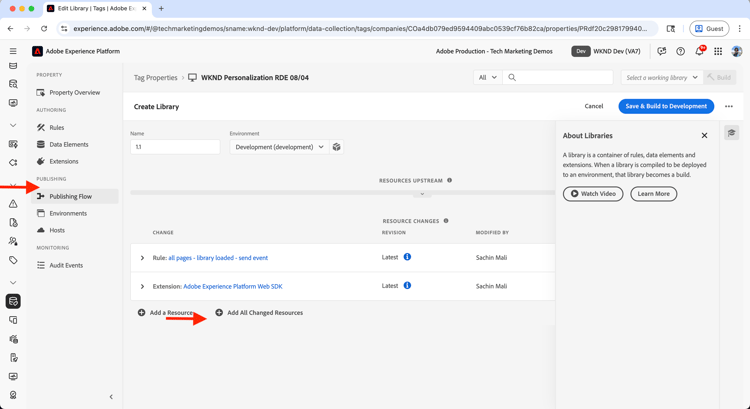Screen dimensions: 750x409
Task: Select the highlighted data collection icon in left rail
Action: pyautogui.click(x=13, y=301)
